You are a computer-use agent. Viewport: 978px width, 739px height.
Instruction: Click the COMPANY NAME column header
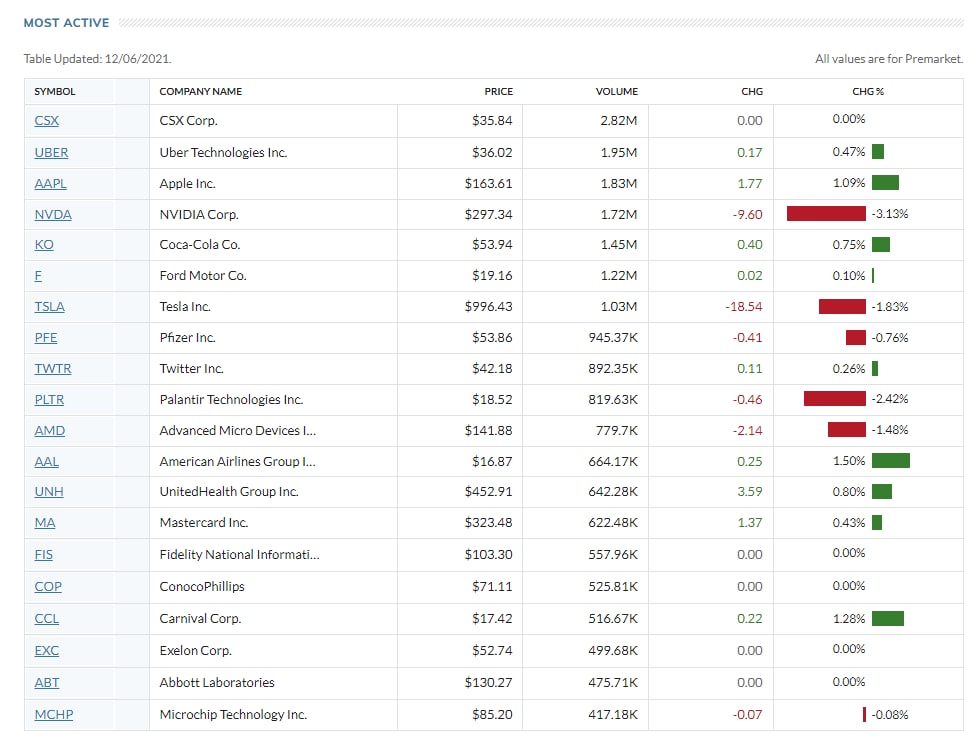tap(201, 92)
